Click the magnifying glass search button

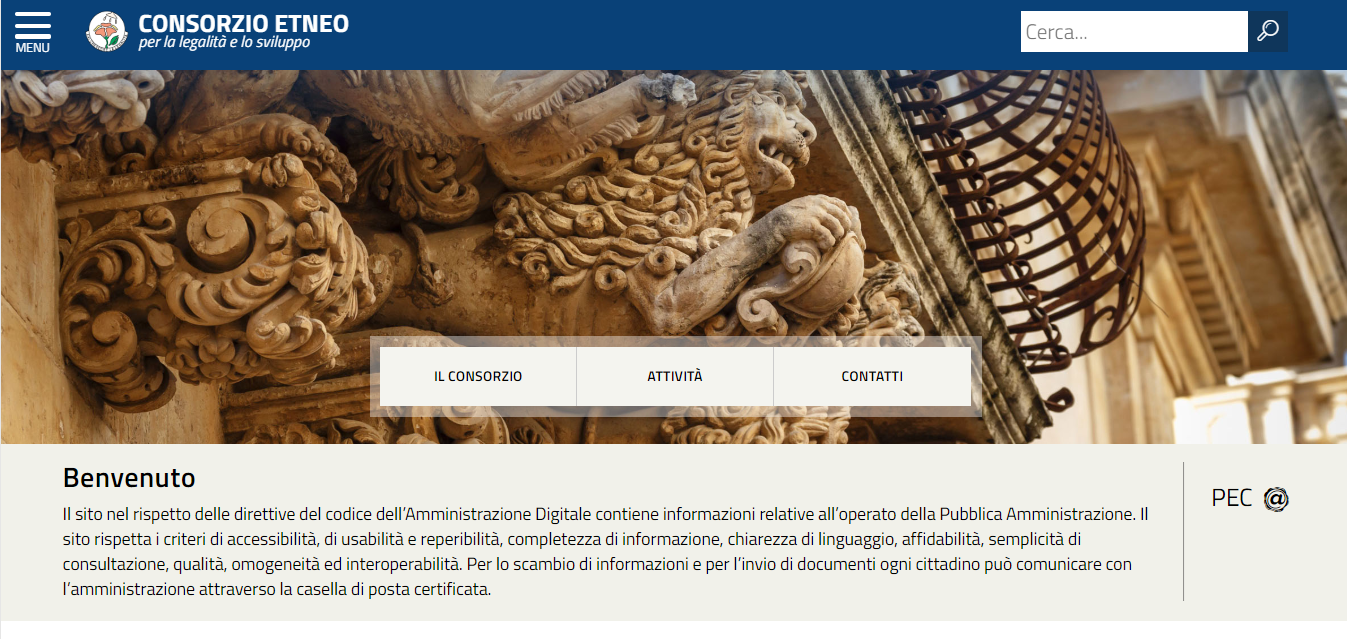click(1268, 31)
